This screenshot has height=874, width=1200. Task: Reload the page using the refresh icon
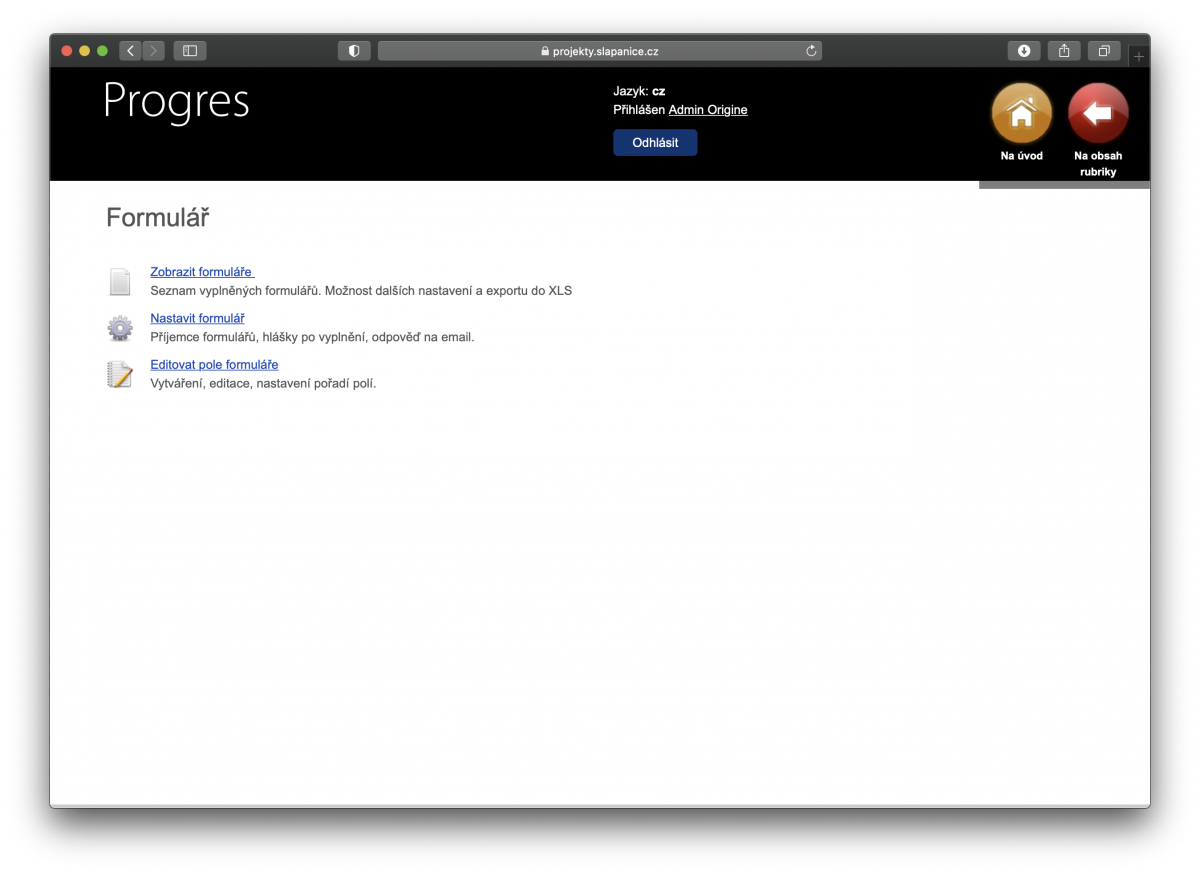click(810, 50)
